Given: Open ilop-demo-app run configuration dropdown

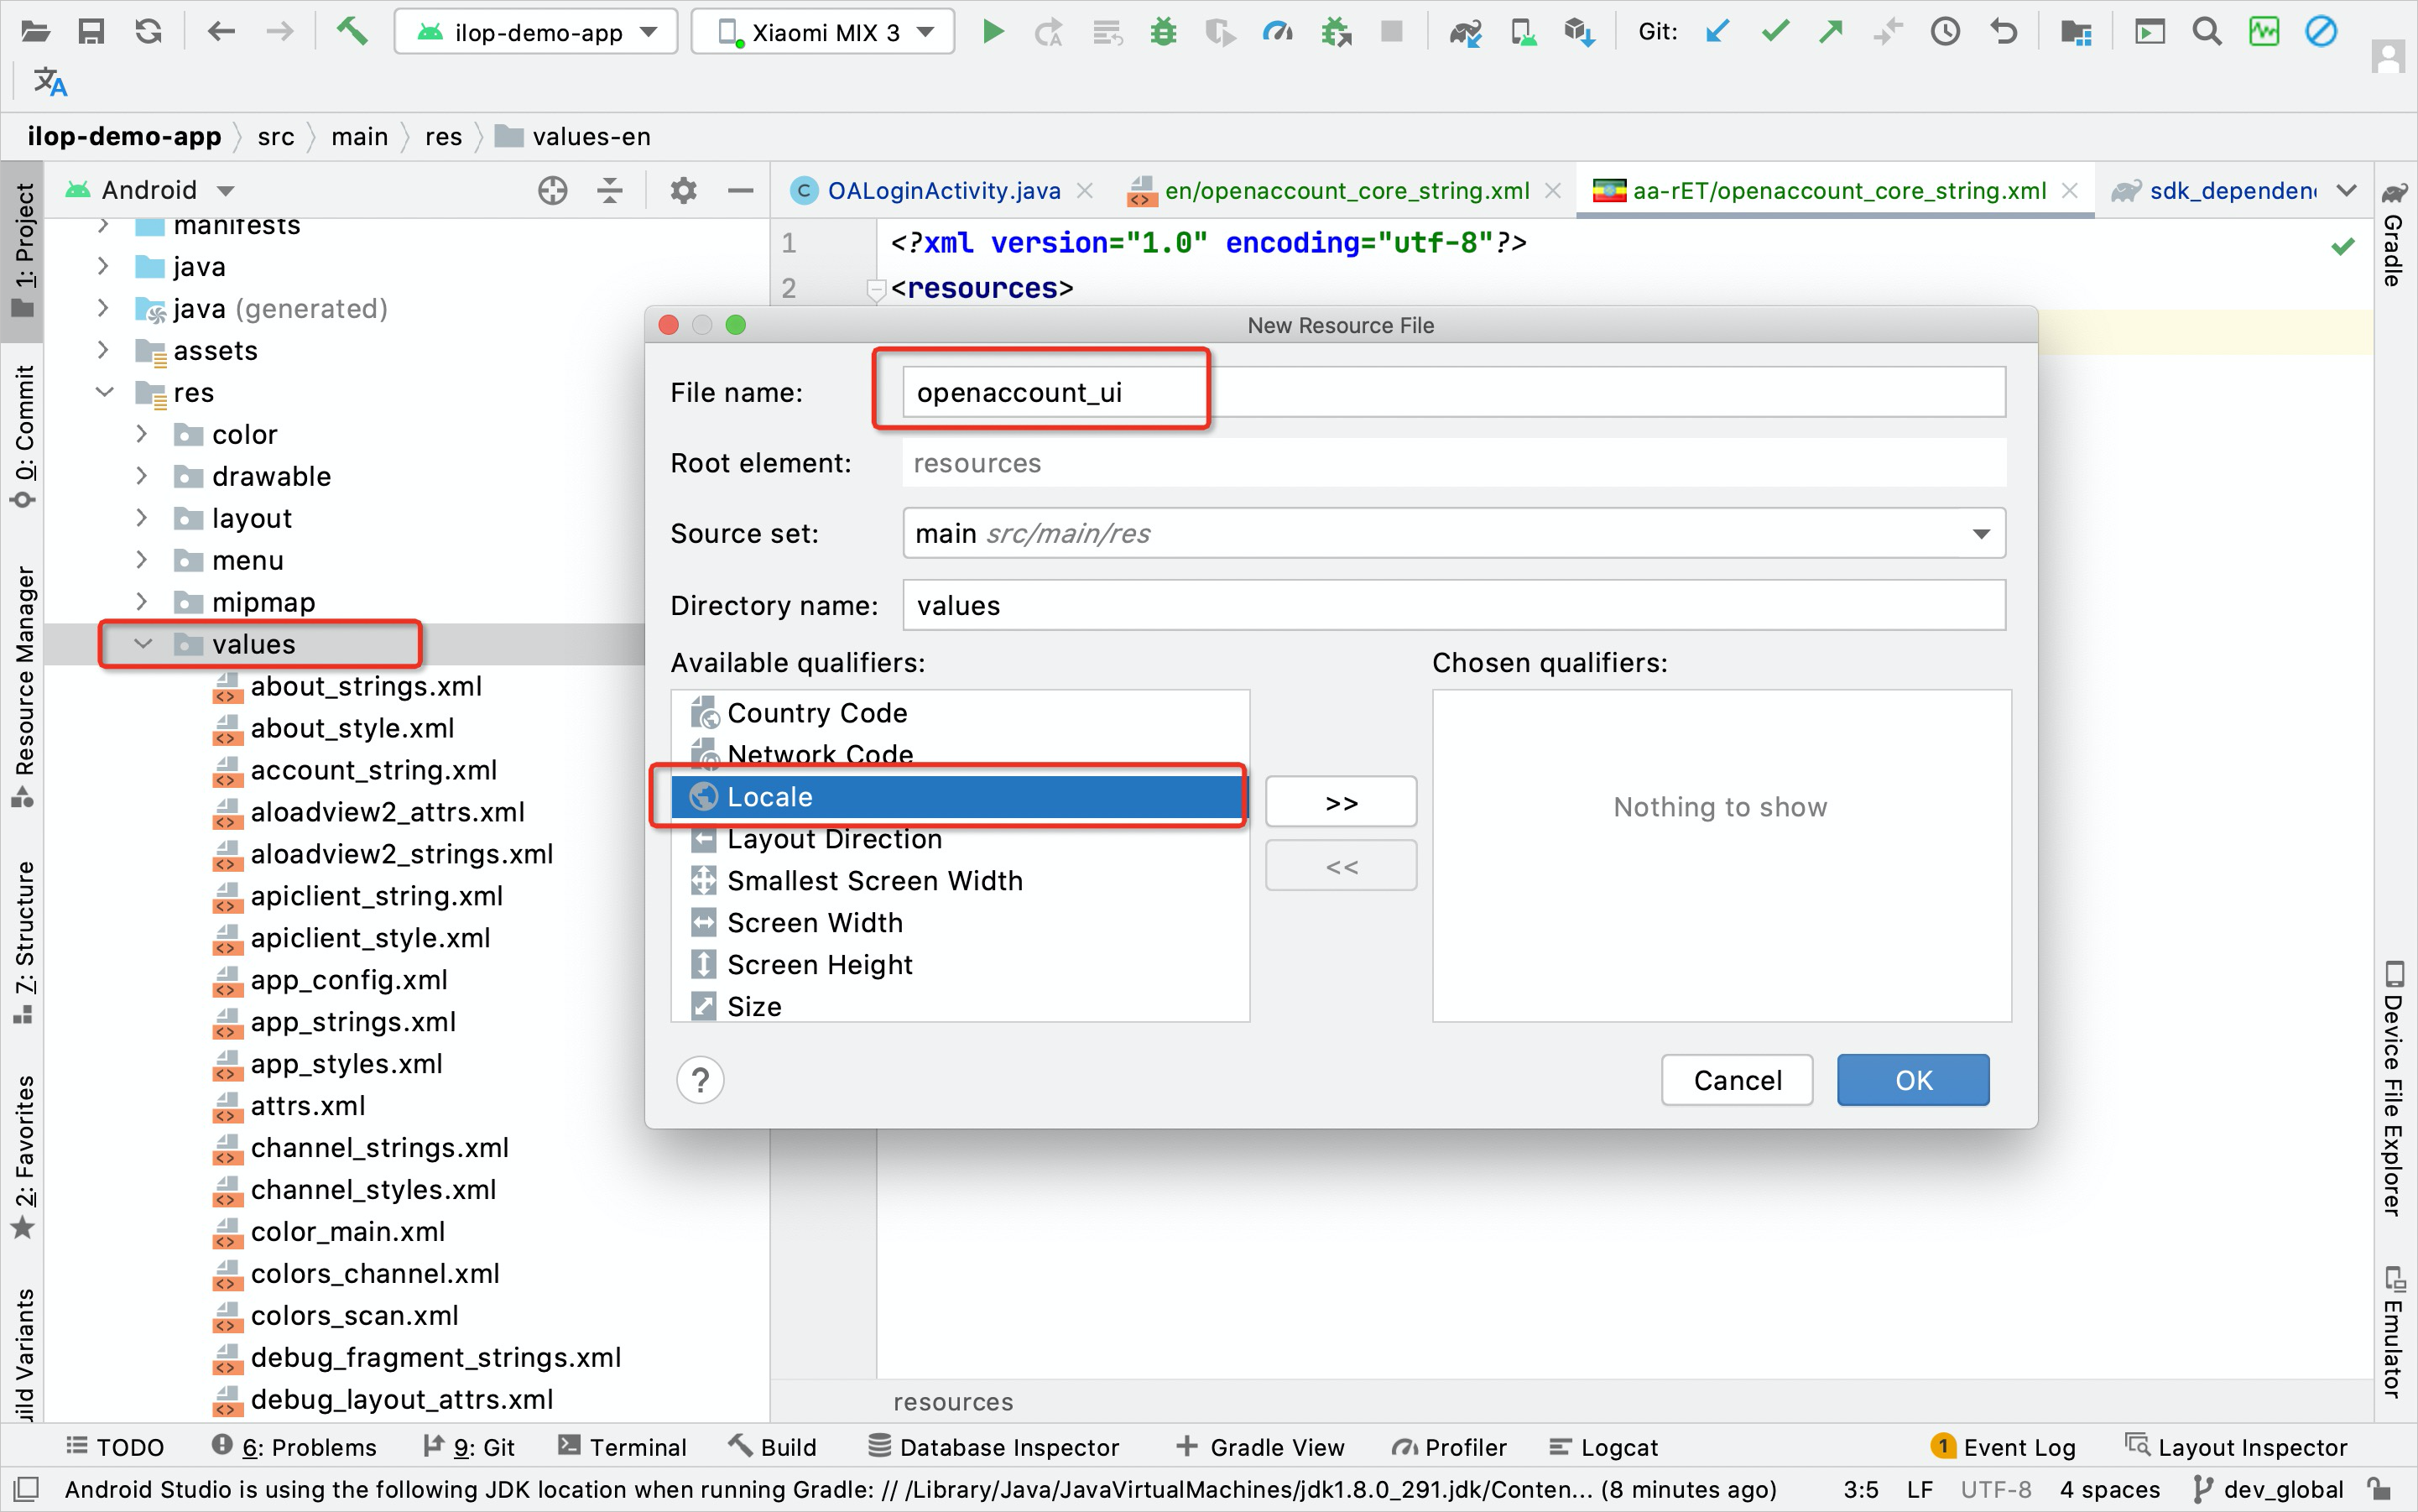Looking at the screenshot, I should [x=536, y=32].
